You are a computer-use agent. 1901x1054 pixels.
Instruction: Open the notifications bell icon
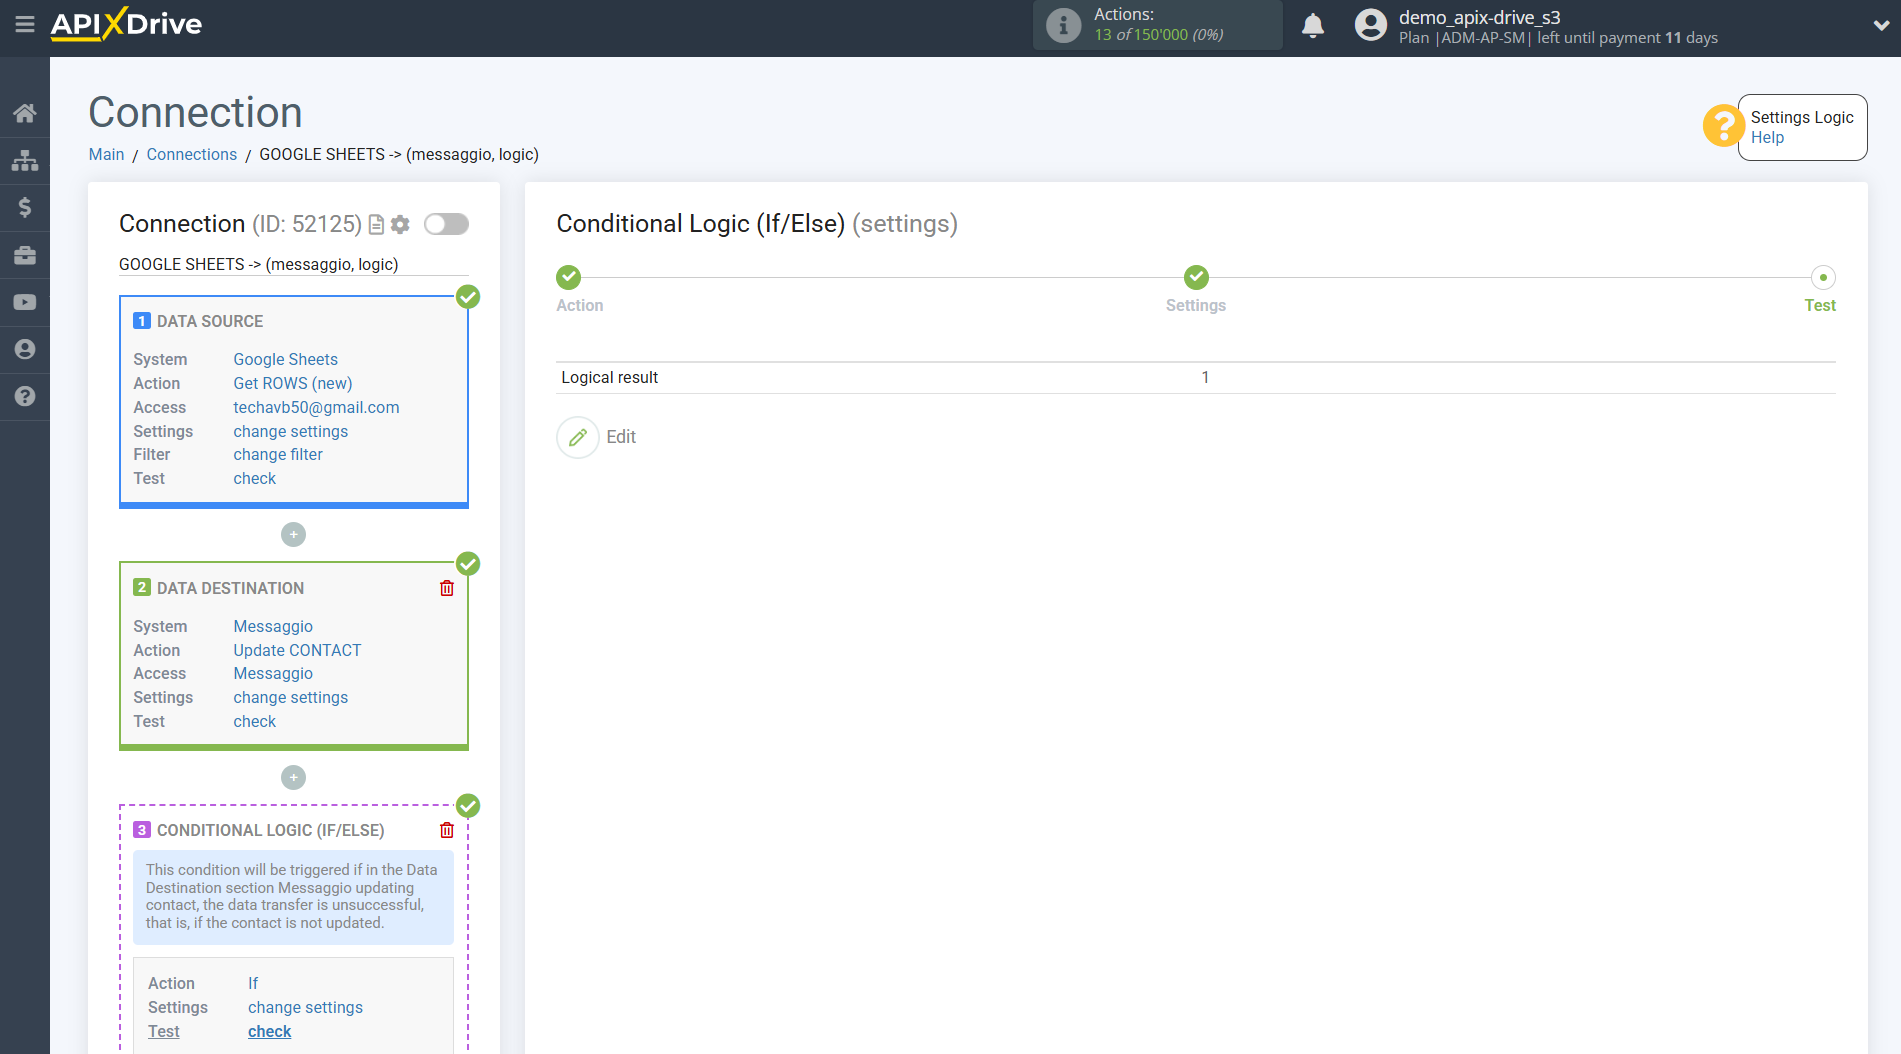click(x=1313, y=26)
